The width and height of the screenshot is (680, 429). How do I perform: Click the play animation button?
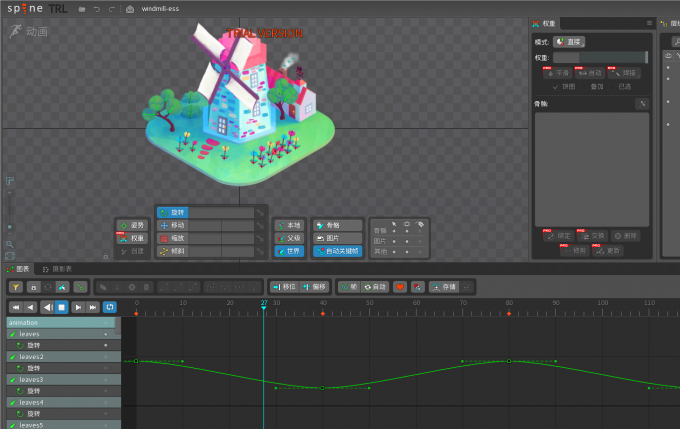click(x=62, y=307)
